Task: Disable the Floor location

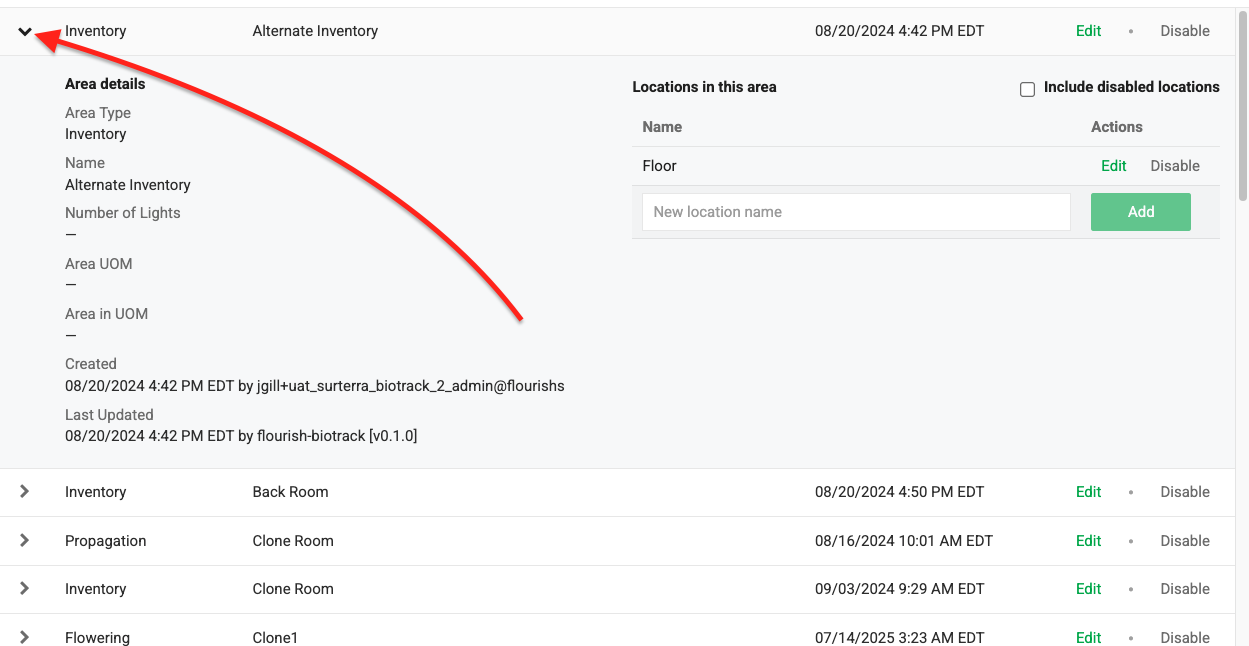Action: tap(1174, 165)
